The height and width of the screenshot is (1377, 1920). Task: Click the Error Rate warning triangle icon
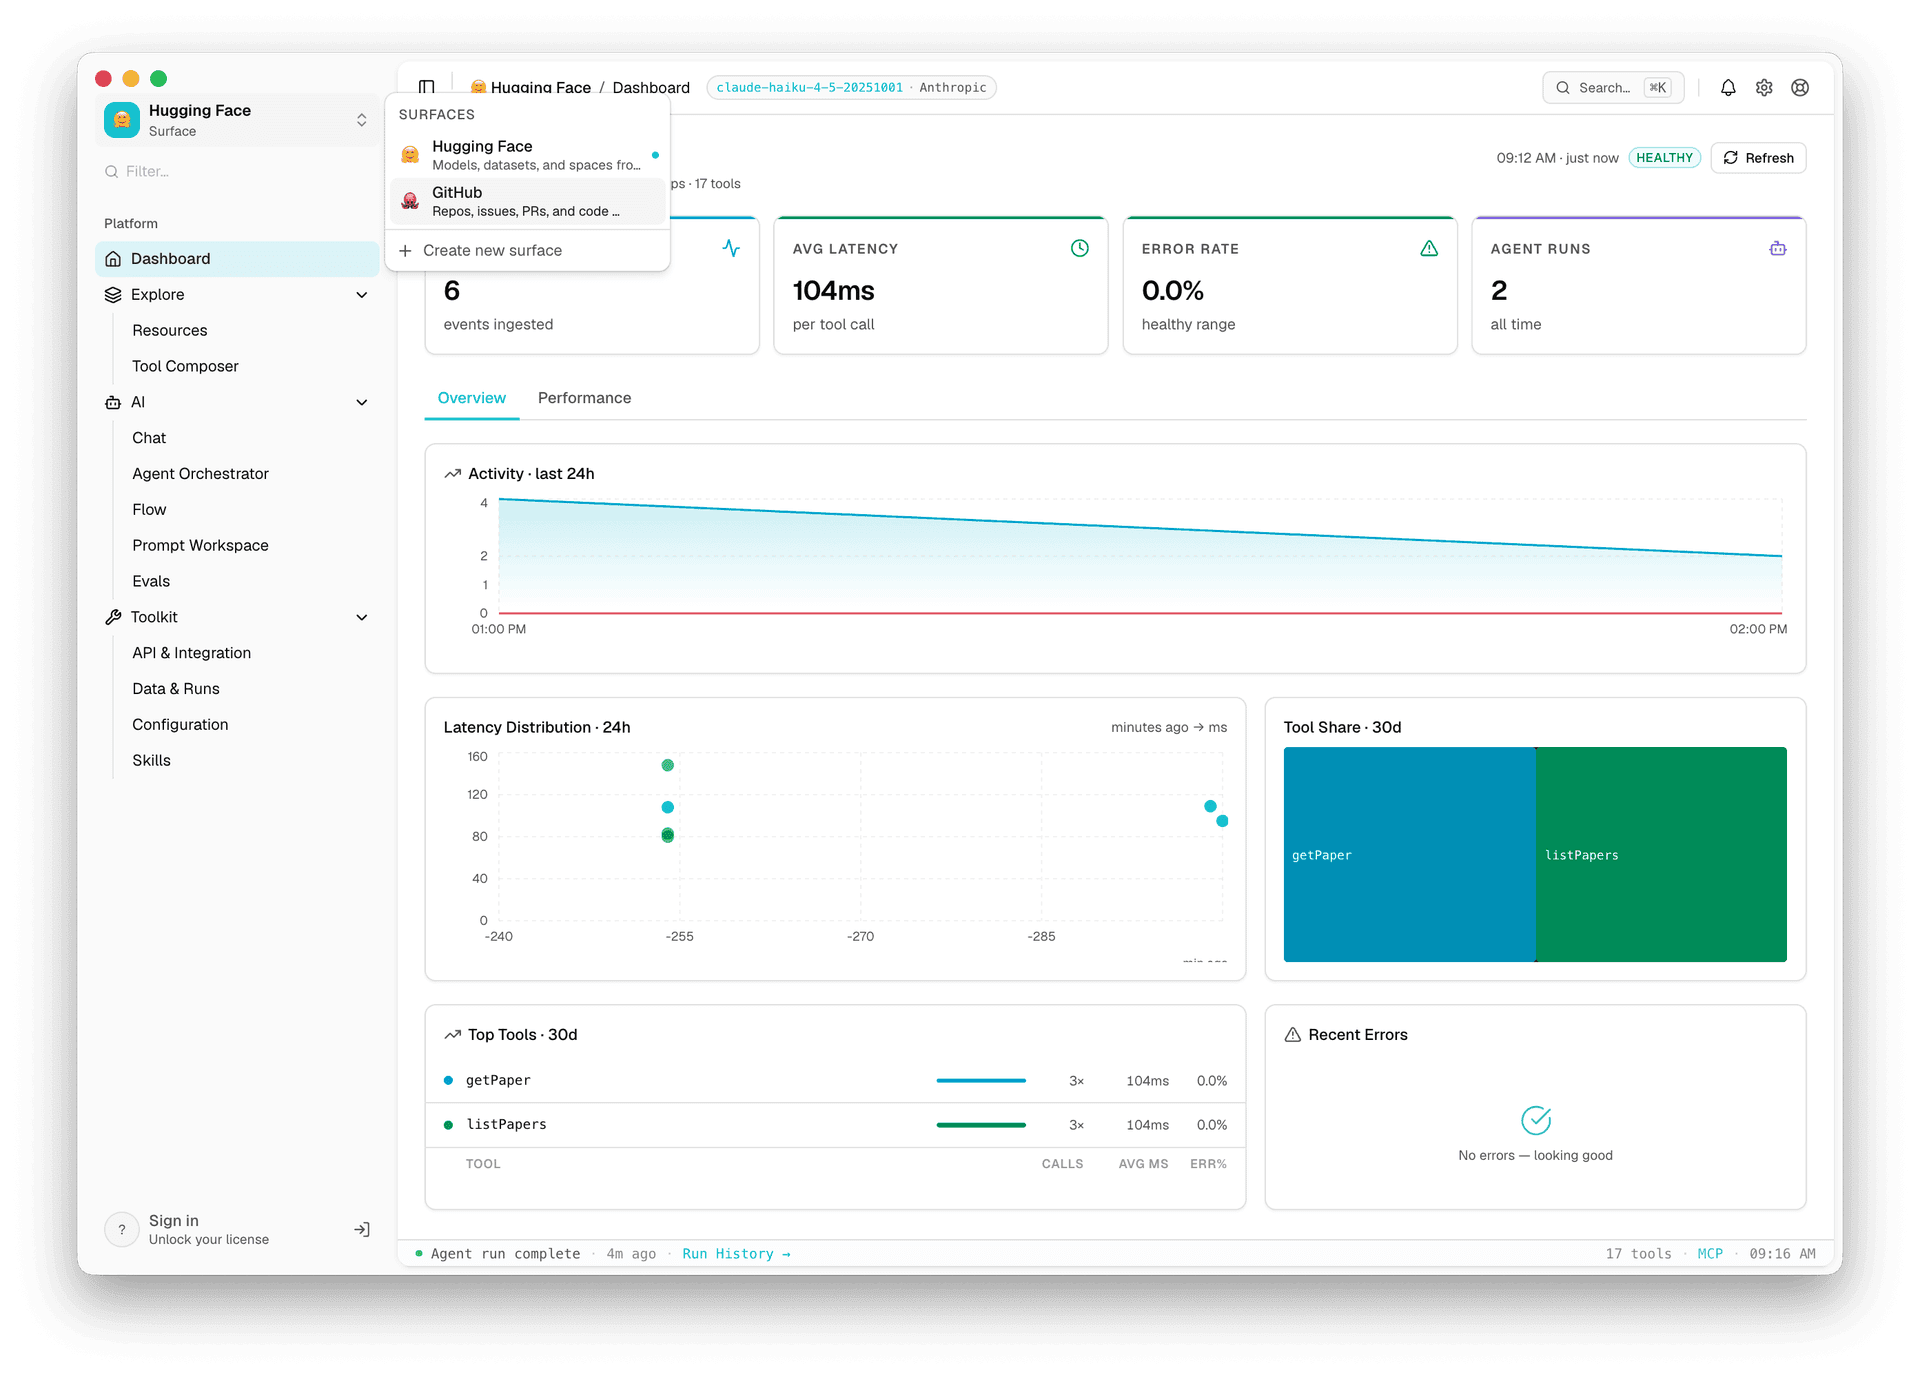[1429, 248]
